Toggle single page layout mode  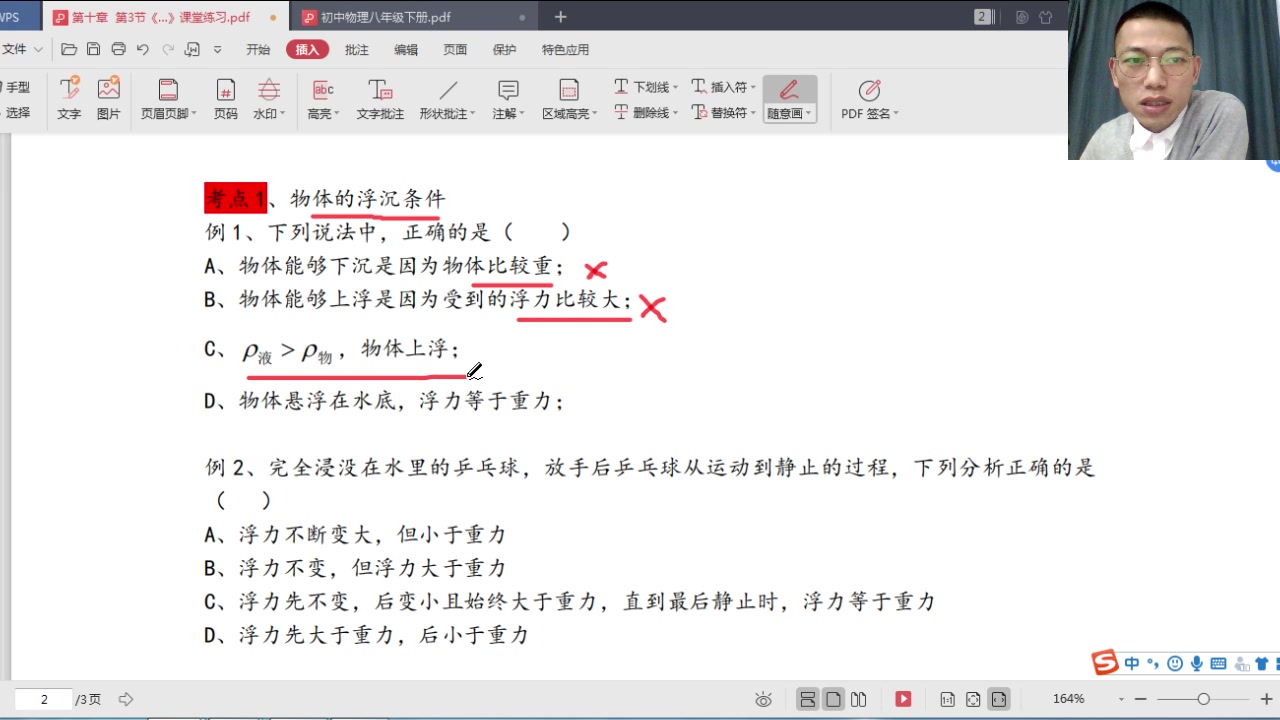point(833,699)
